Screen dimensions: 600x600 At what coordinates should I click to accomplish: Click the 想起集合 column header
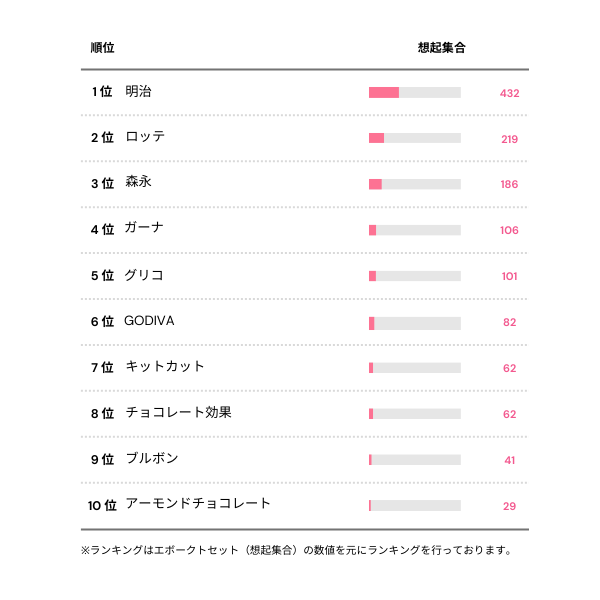441,48
